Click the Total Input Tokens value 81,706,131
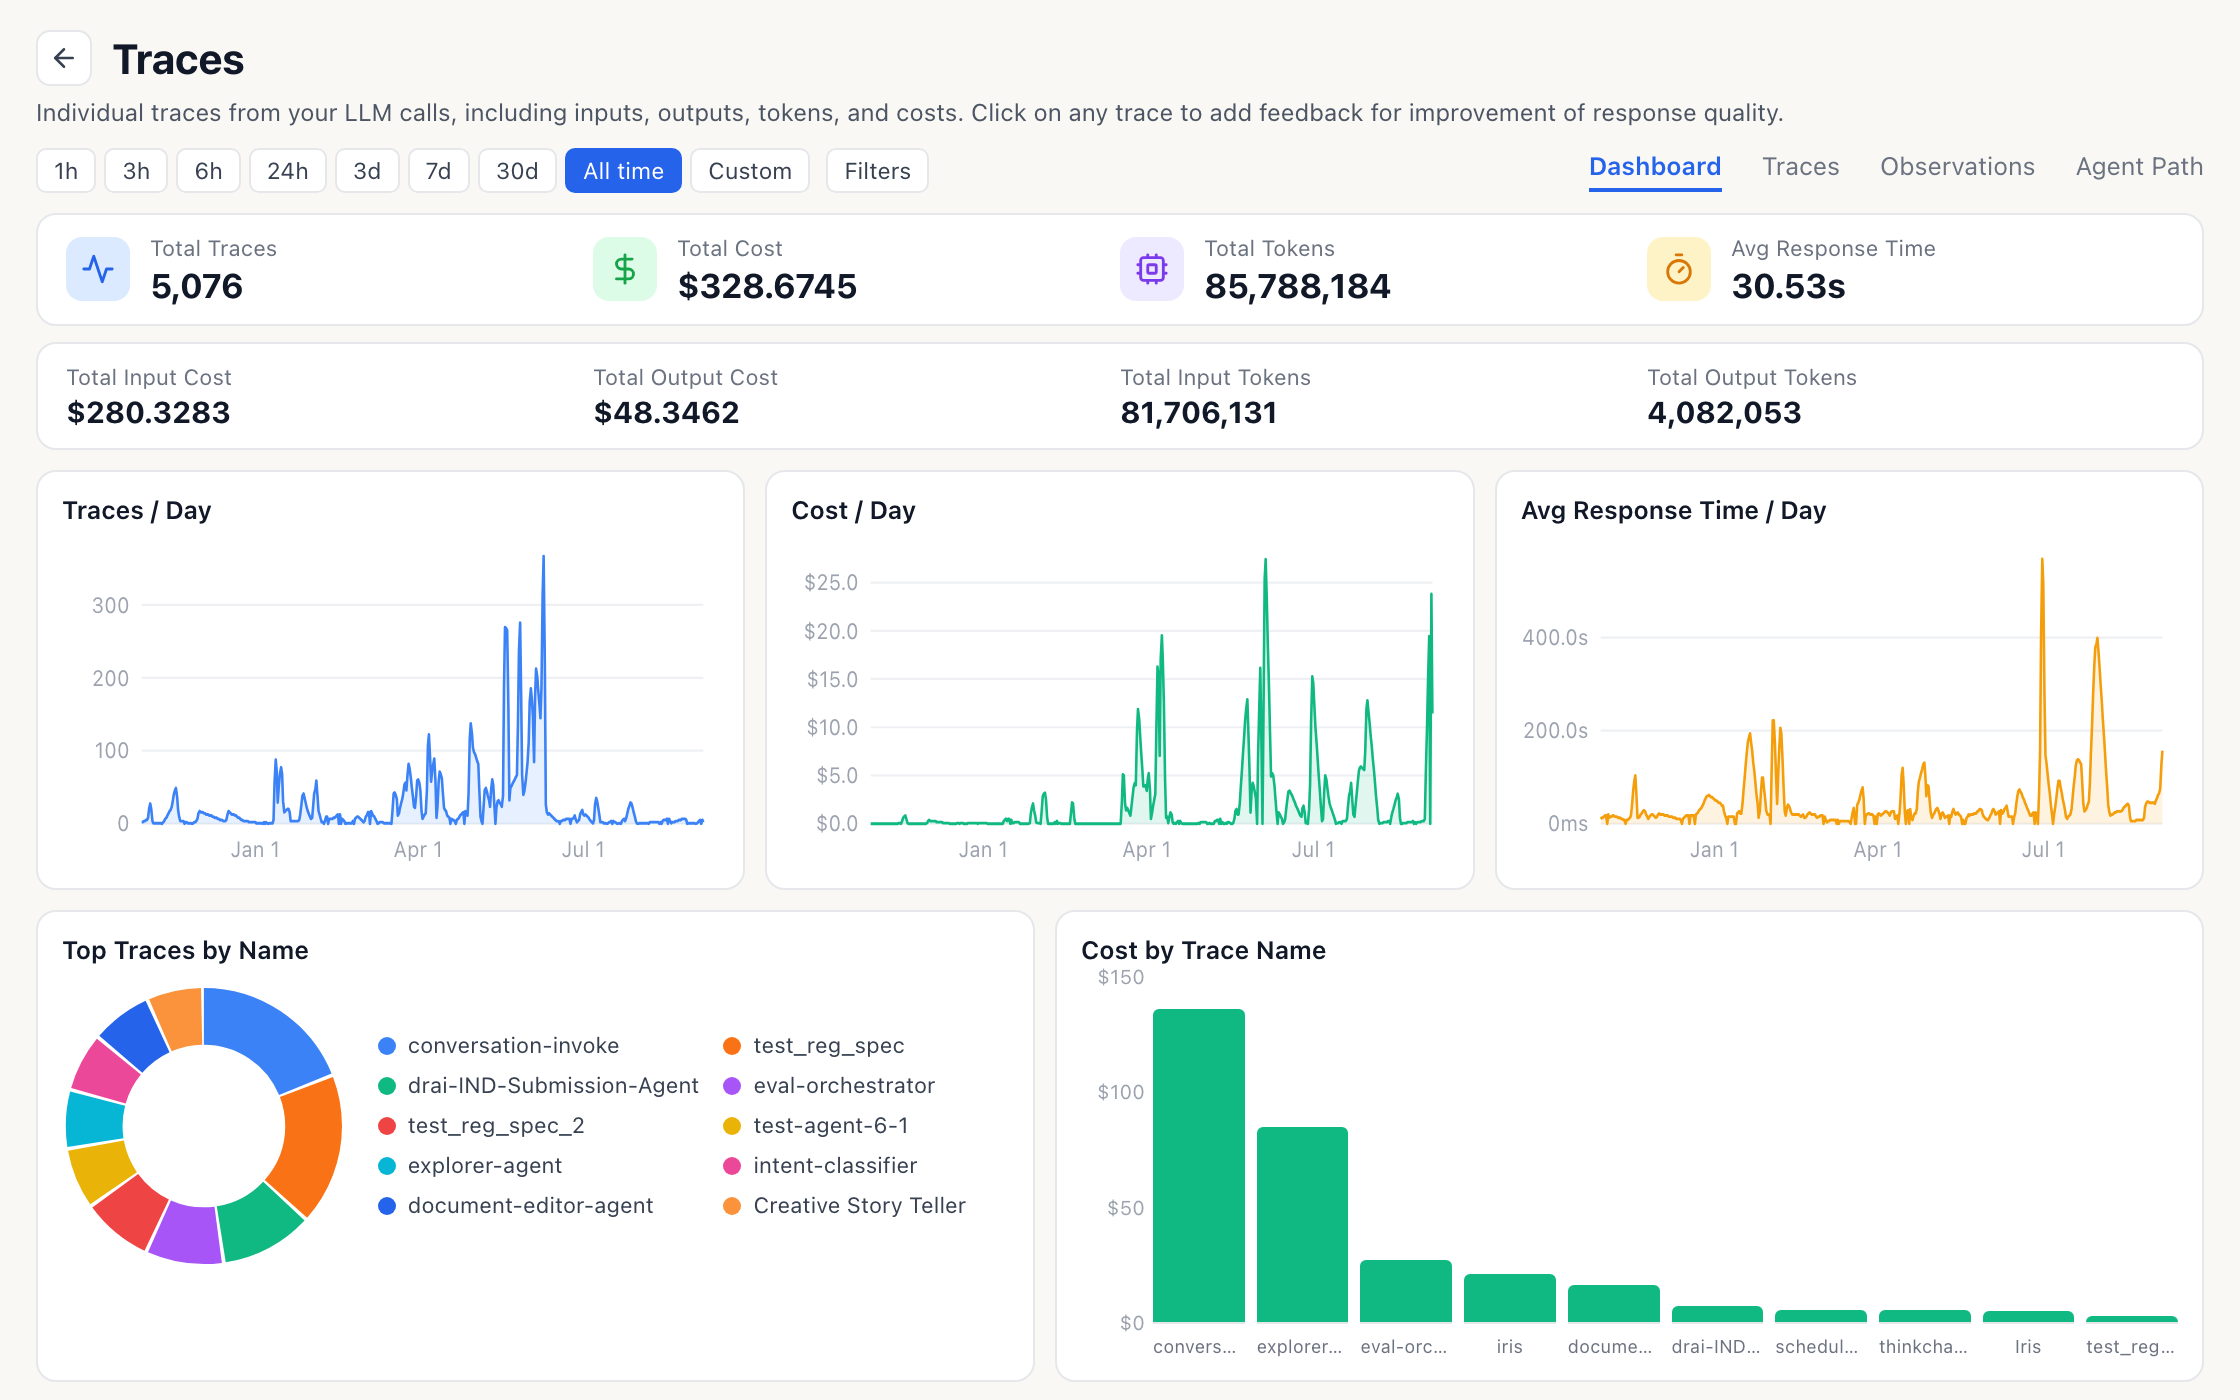 click(1198, 413)
